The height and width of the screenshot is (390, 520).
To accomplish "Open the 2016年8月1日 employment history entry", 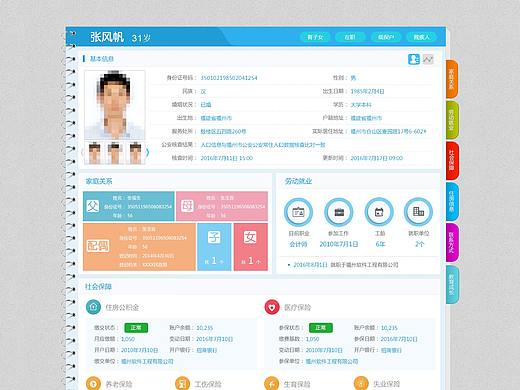I will [x=343, y=265].
